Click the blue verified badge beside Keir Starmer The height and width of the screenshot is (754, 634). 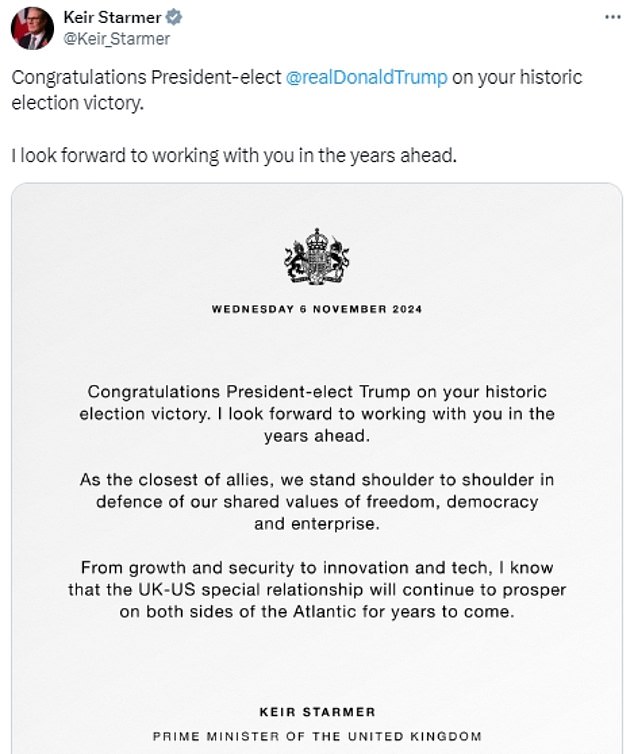tap(174, 17)
